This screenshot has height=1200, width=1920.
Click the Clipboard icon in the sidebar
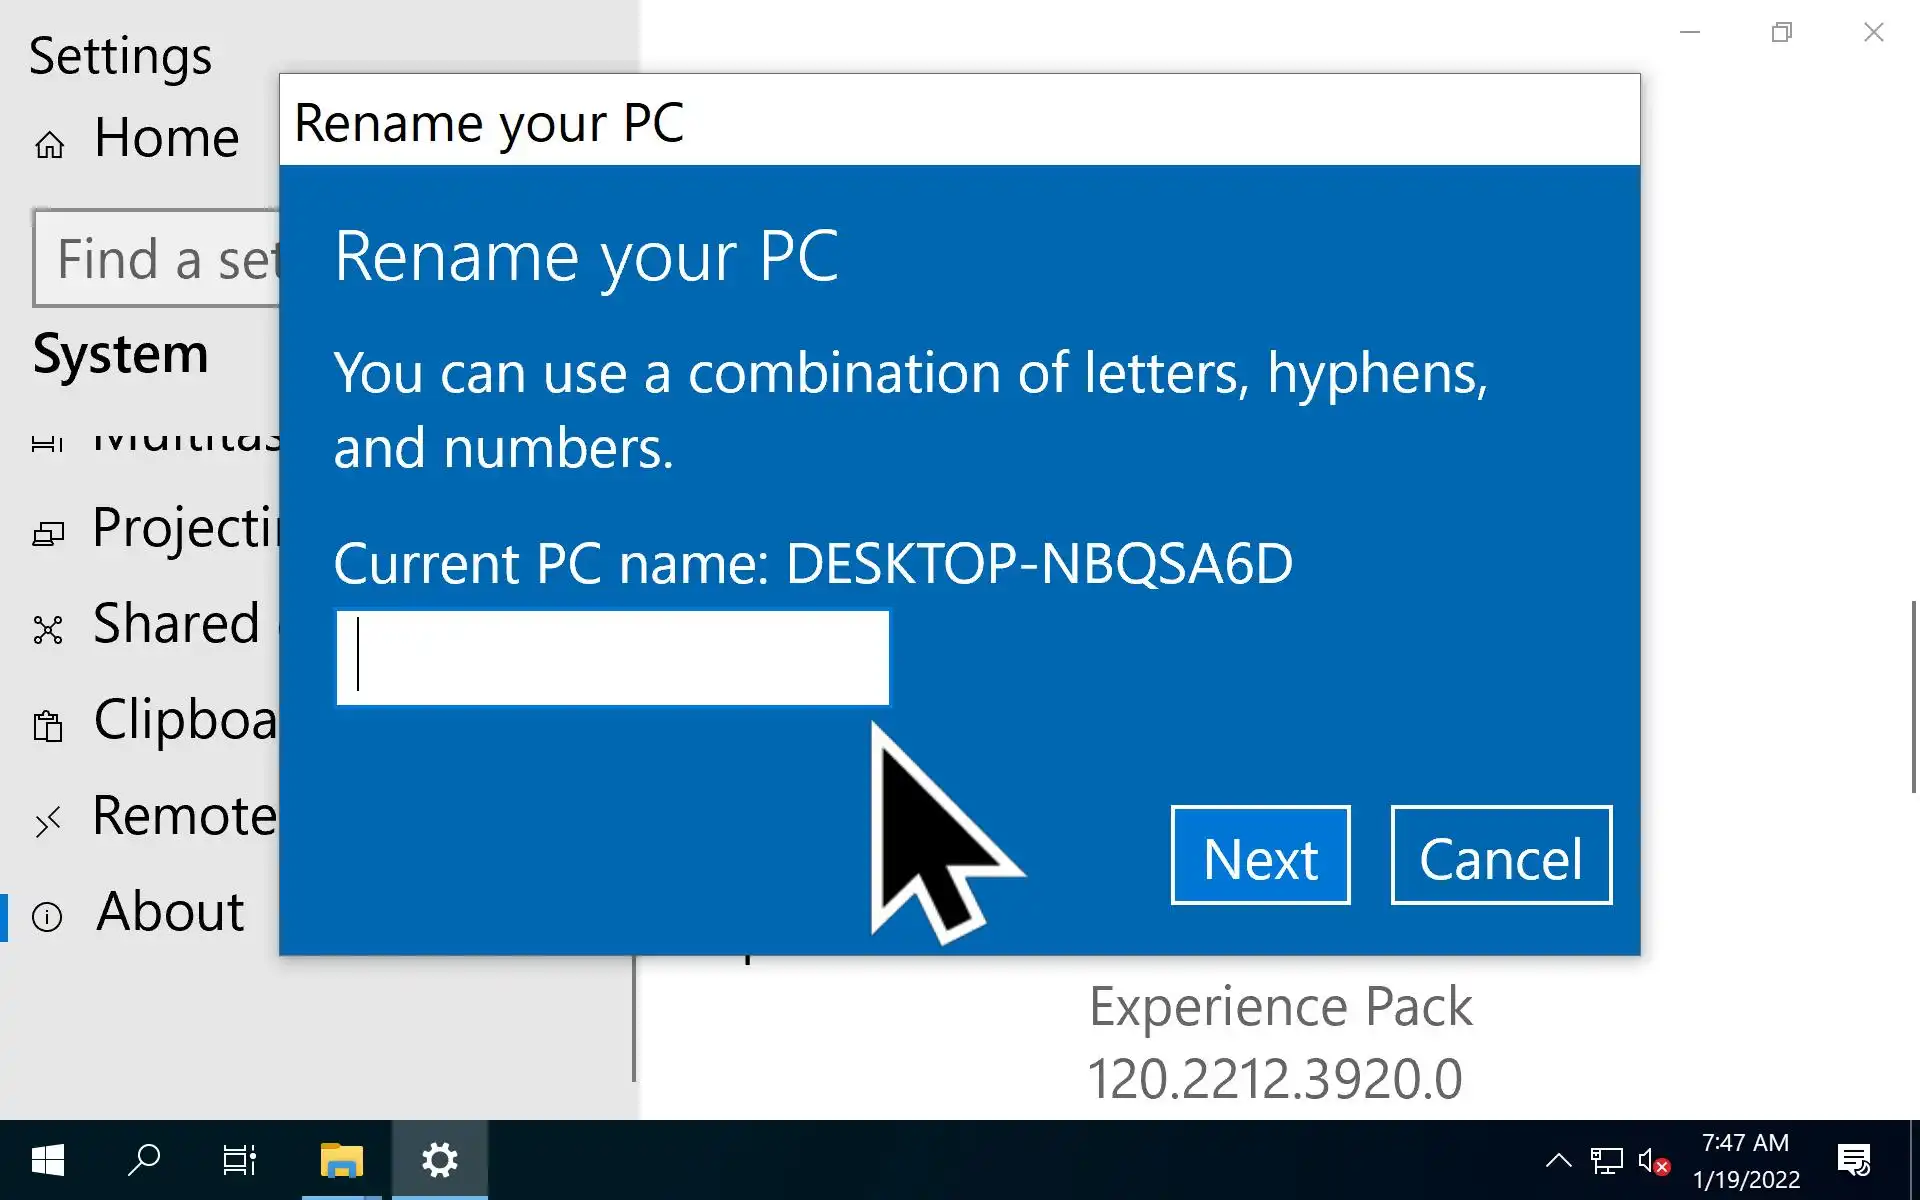[x=48, y=724]
